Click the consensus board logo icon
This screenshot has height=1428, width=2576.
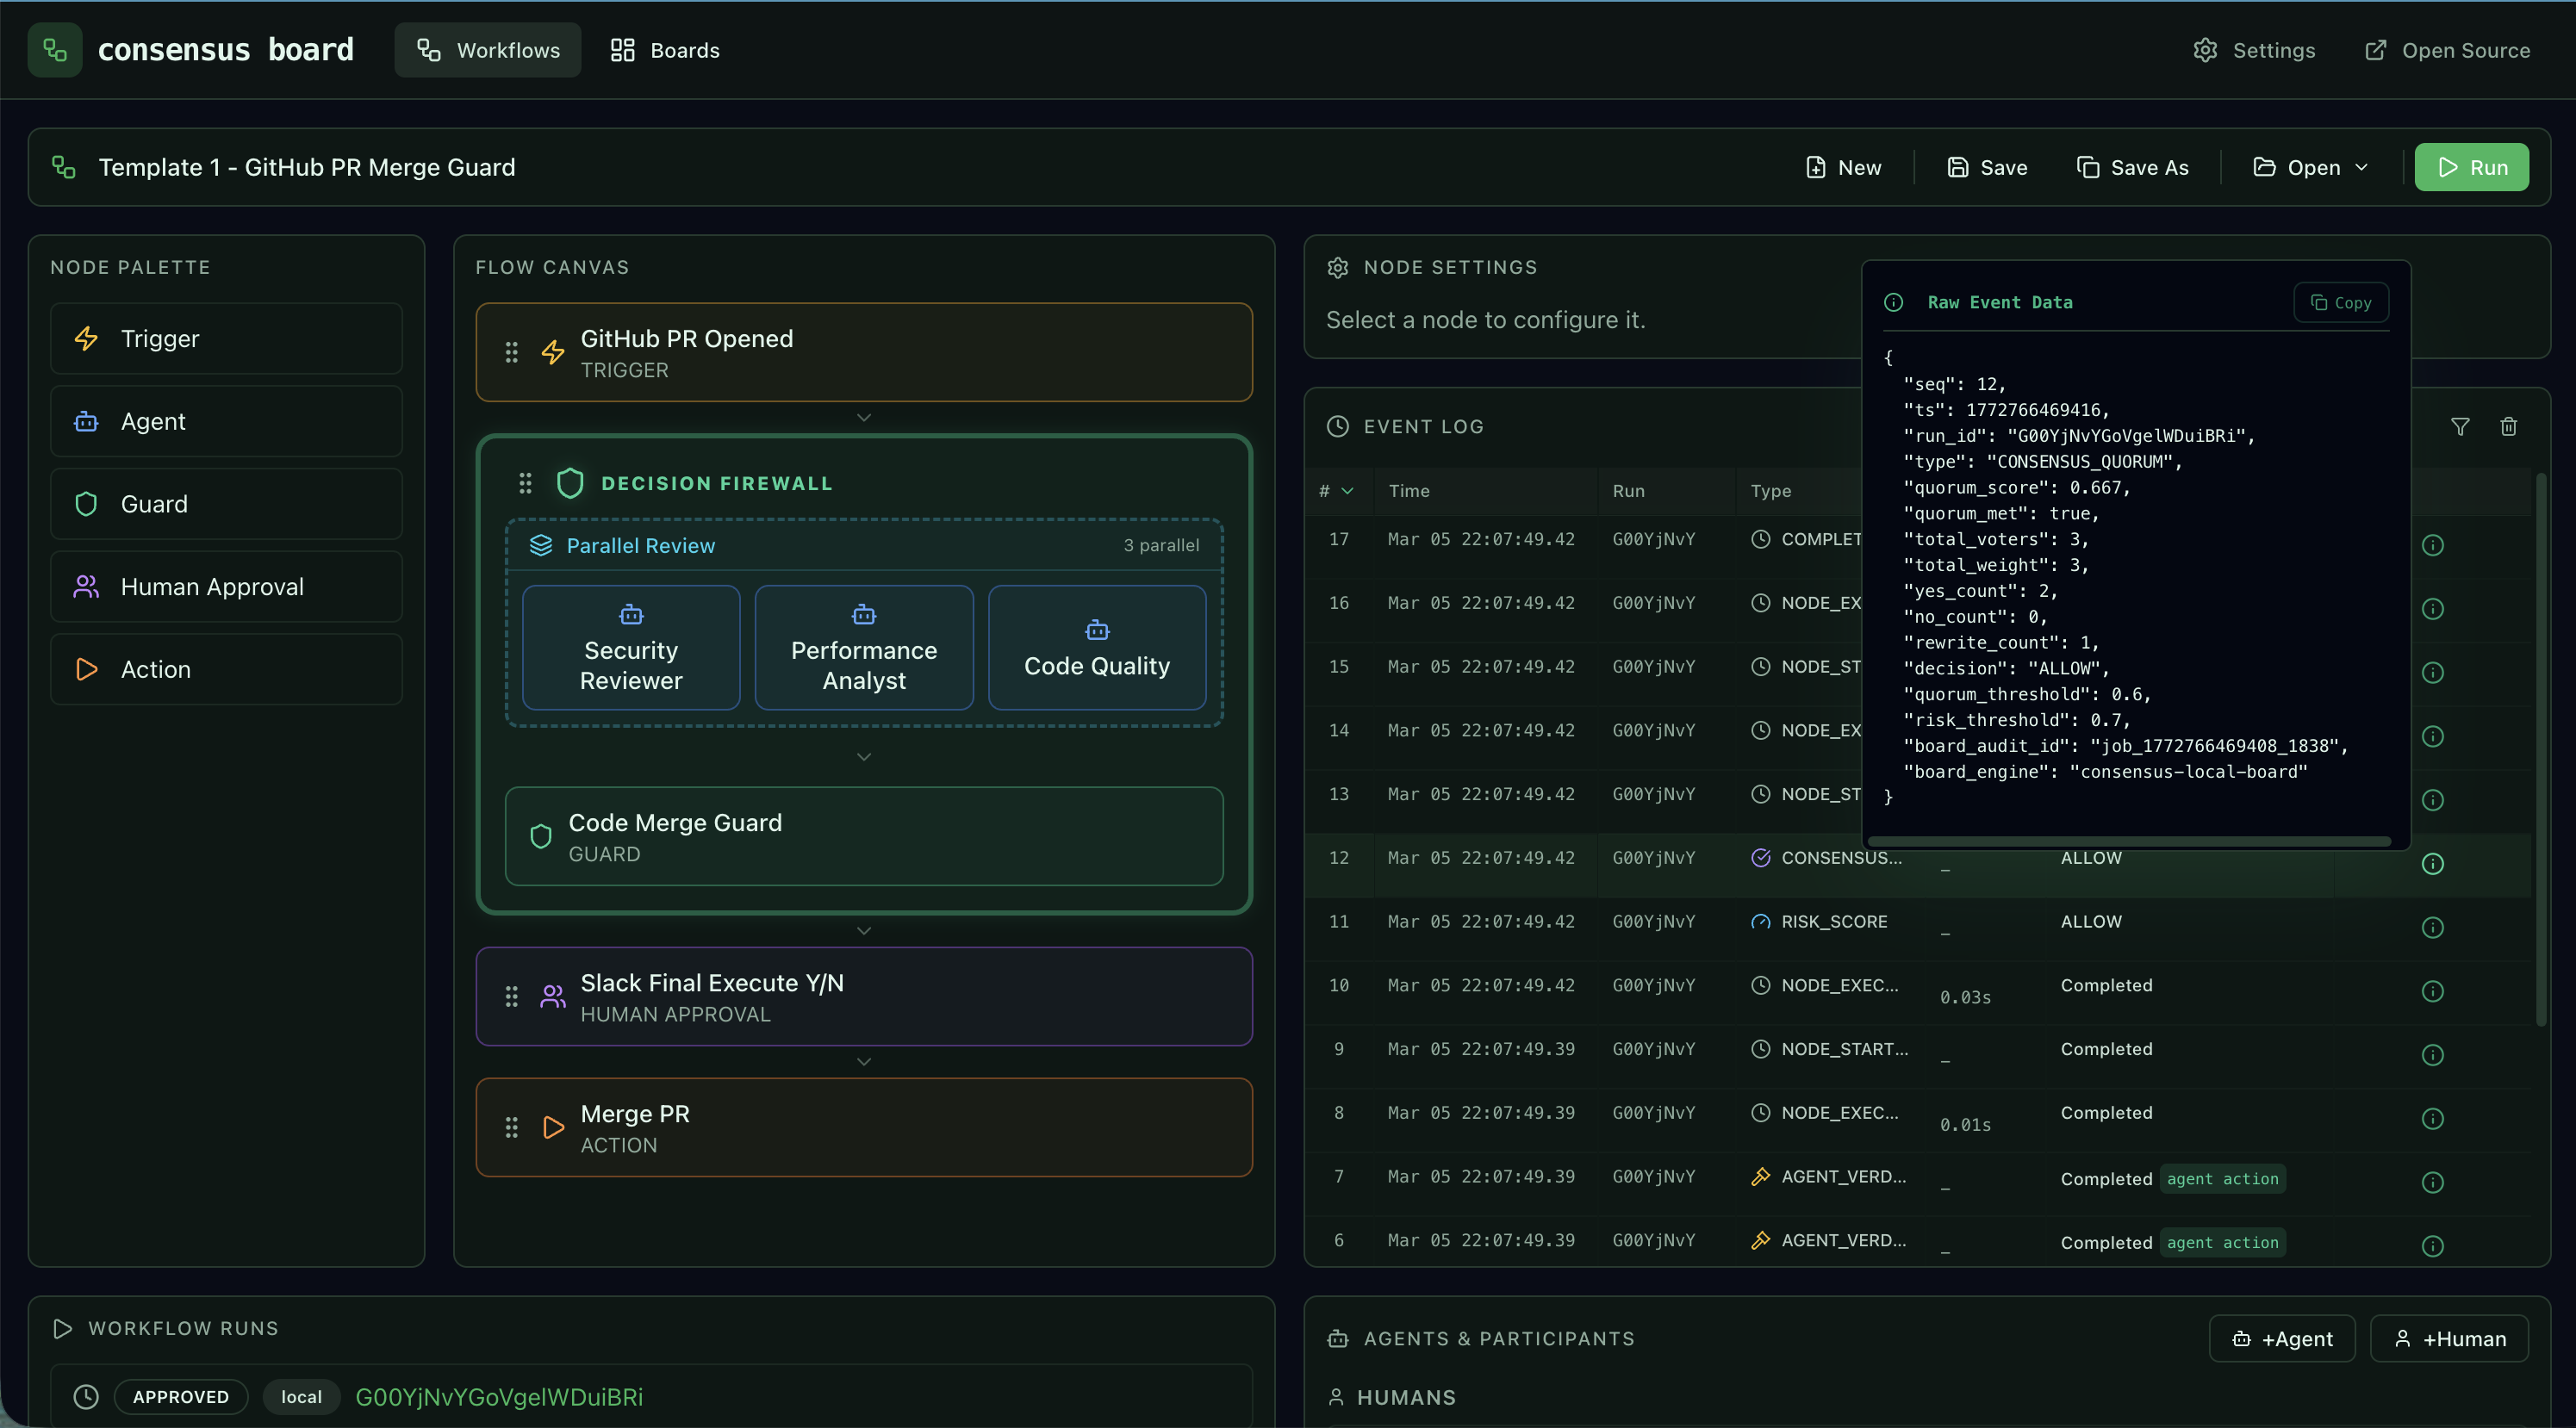click(x=55, y=50)
